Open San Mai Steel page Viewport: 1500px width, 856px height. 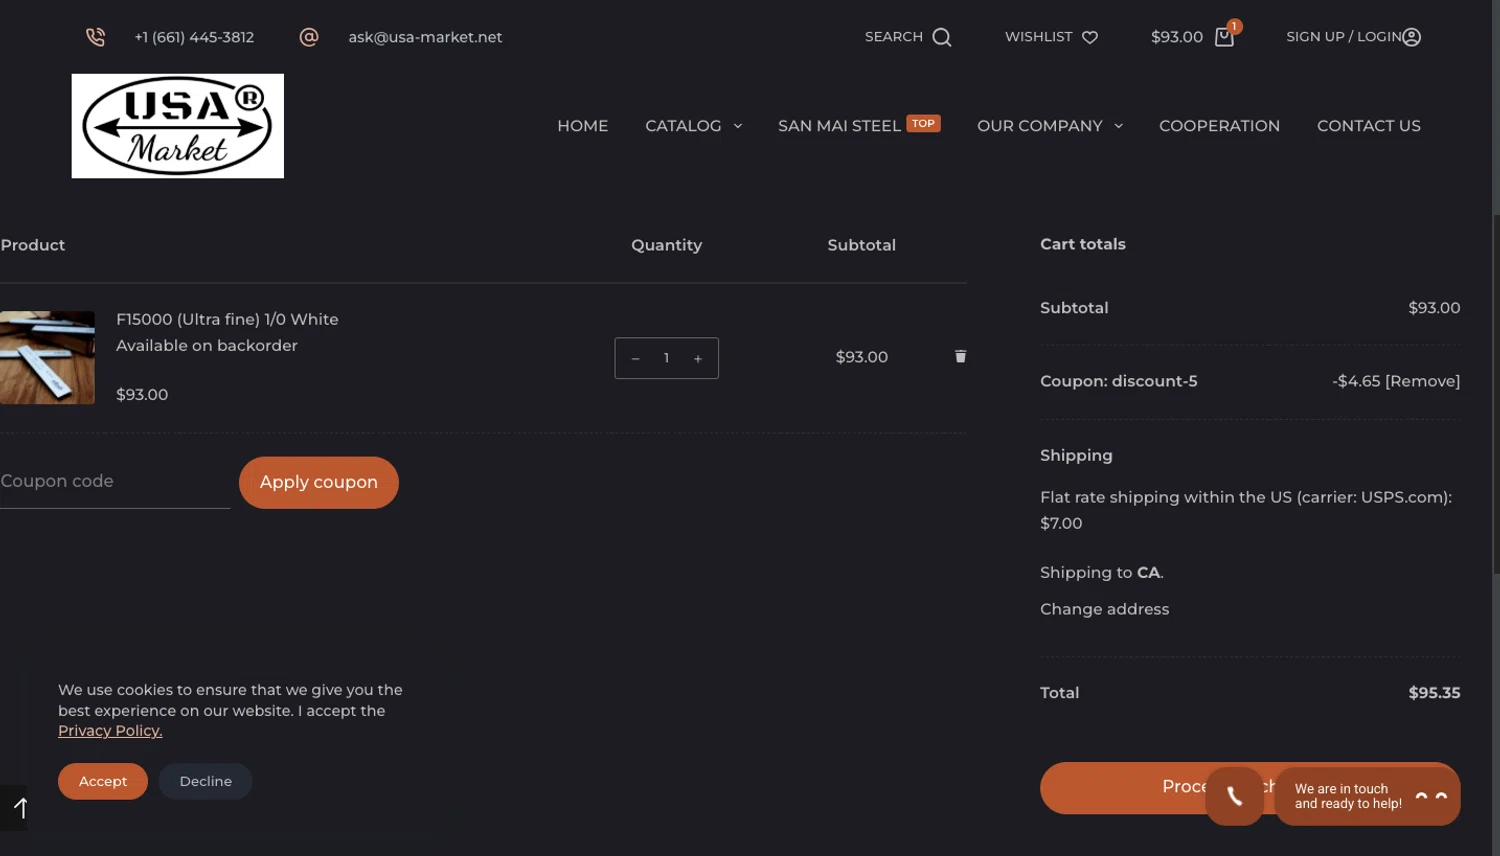839,126
